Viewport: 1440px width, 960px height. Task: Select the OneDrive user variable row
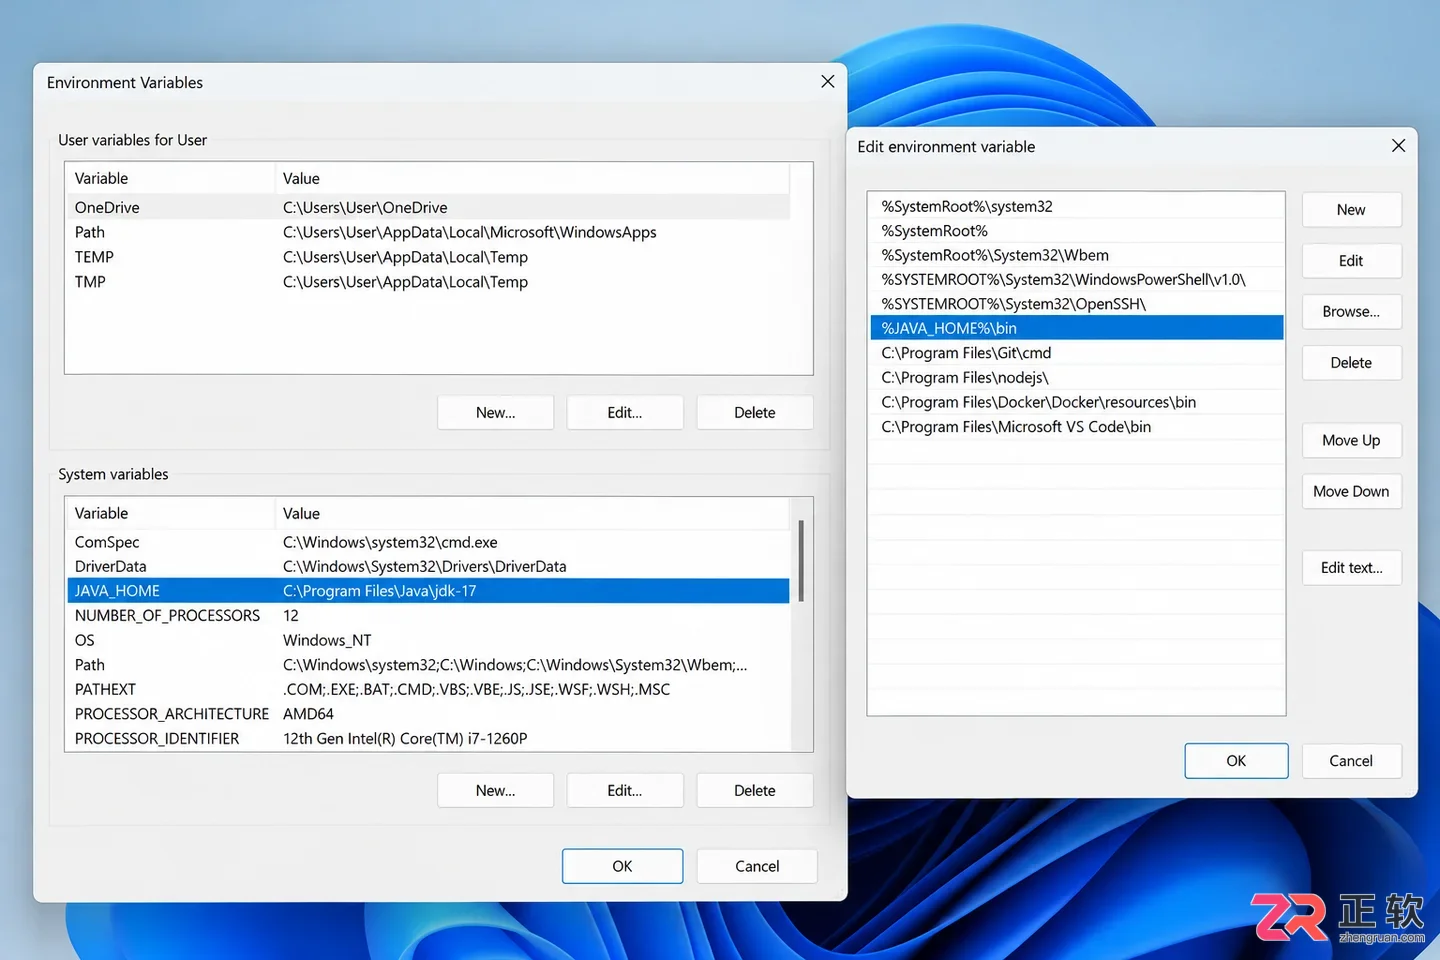pyautogui.click(x=428, y=208)
